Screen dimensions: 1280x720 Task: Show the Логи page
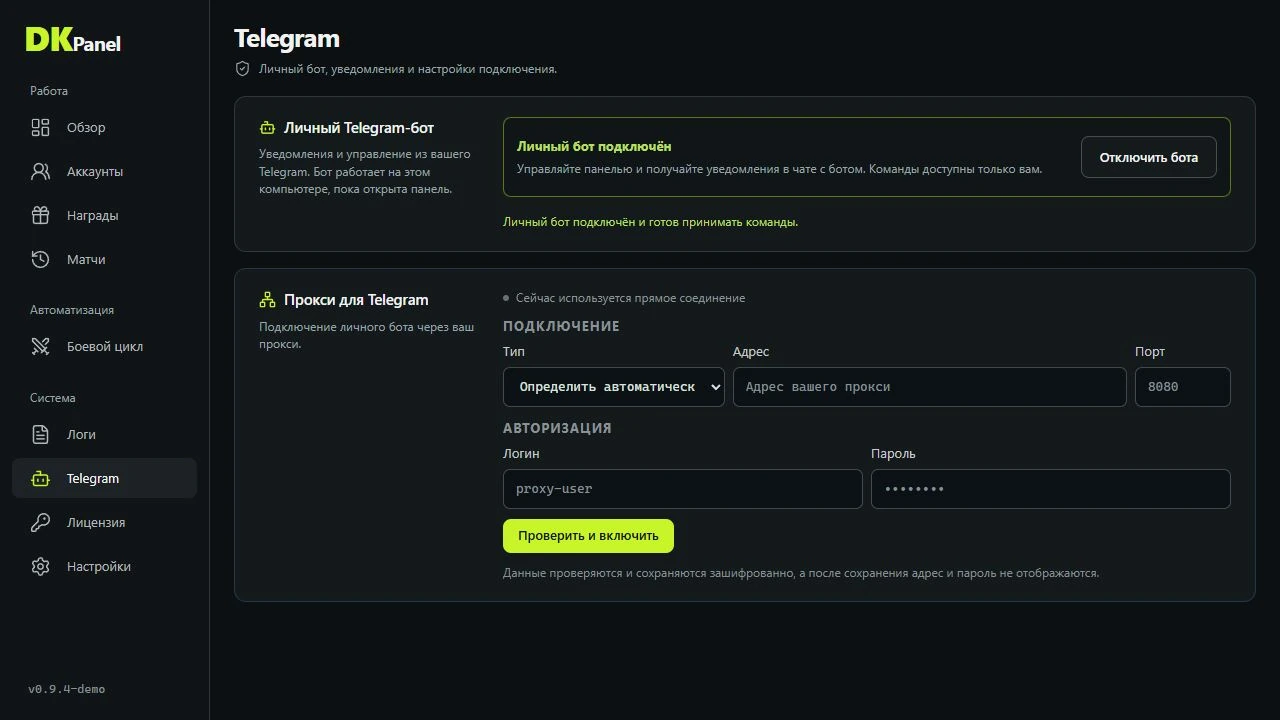(x=104, y=434)
